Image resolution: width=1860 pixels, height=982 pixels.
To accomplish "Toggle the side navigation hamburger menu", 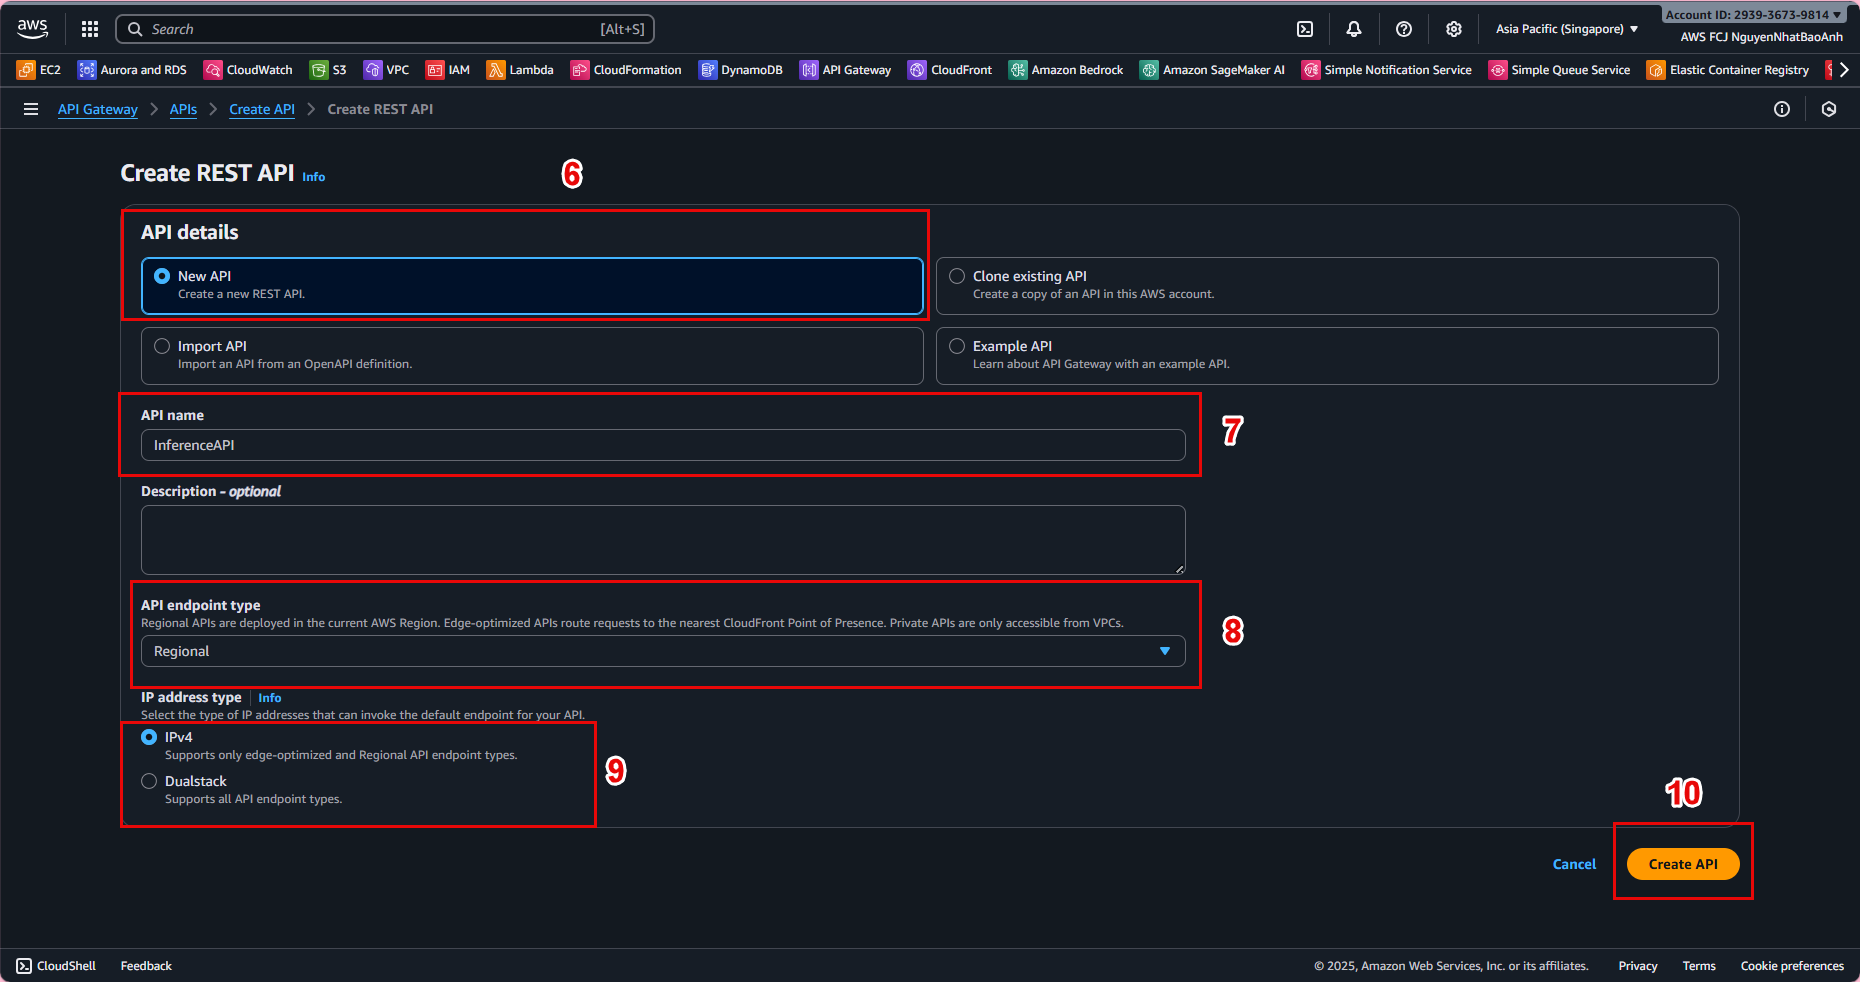I will pos(31,109).
